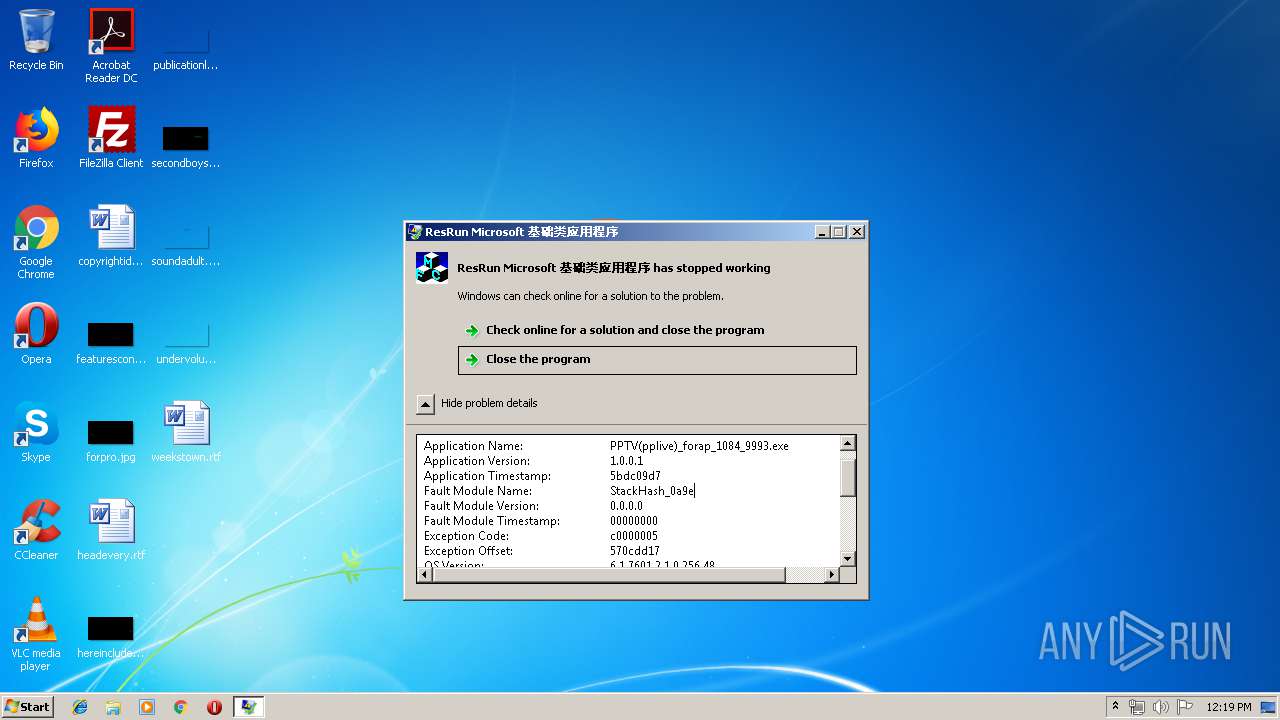Check online for a solution and close the program
The width and height of the screenshot is (1280, 720).
click(x=657, y=330)
